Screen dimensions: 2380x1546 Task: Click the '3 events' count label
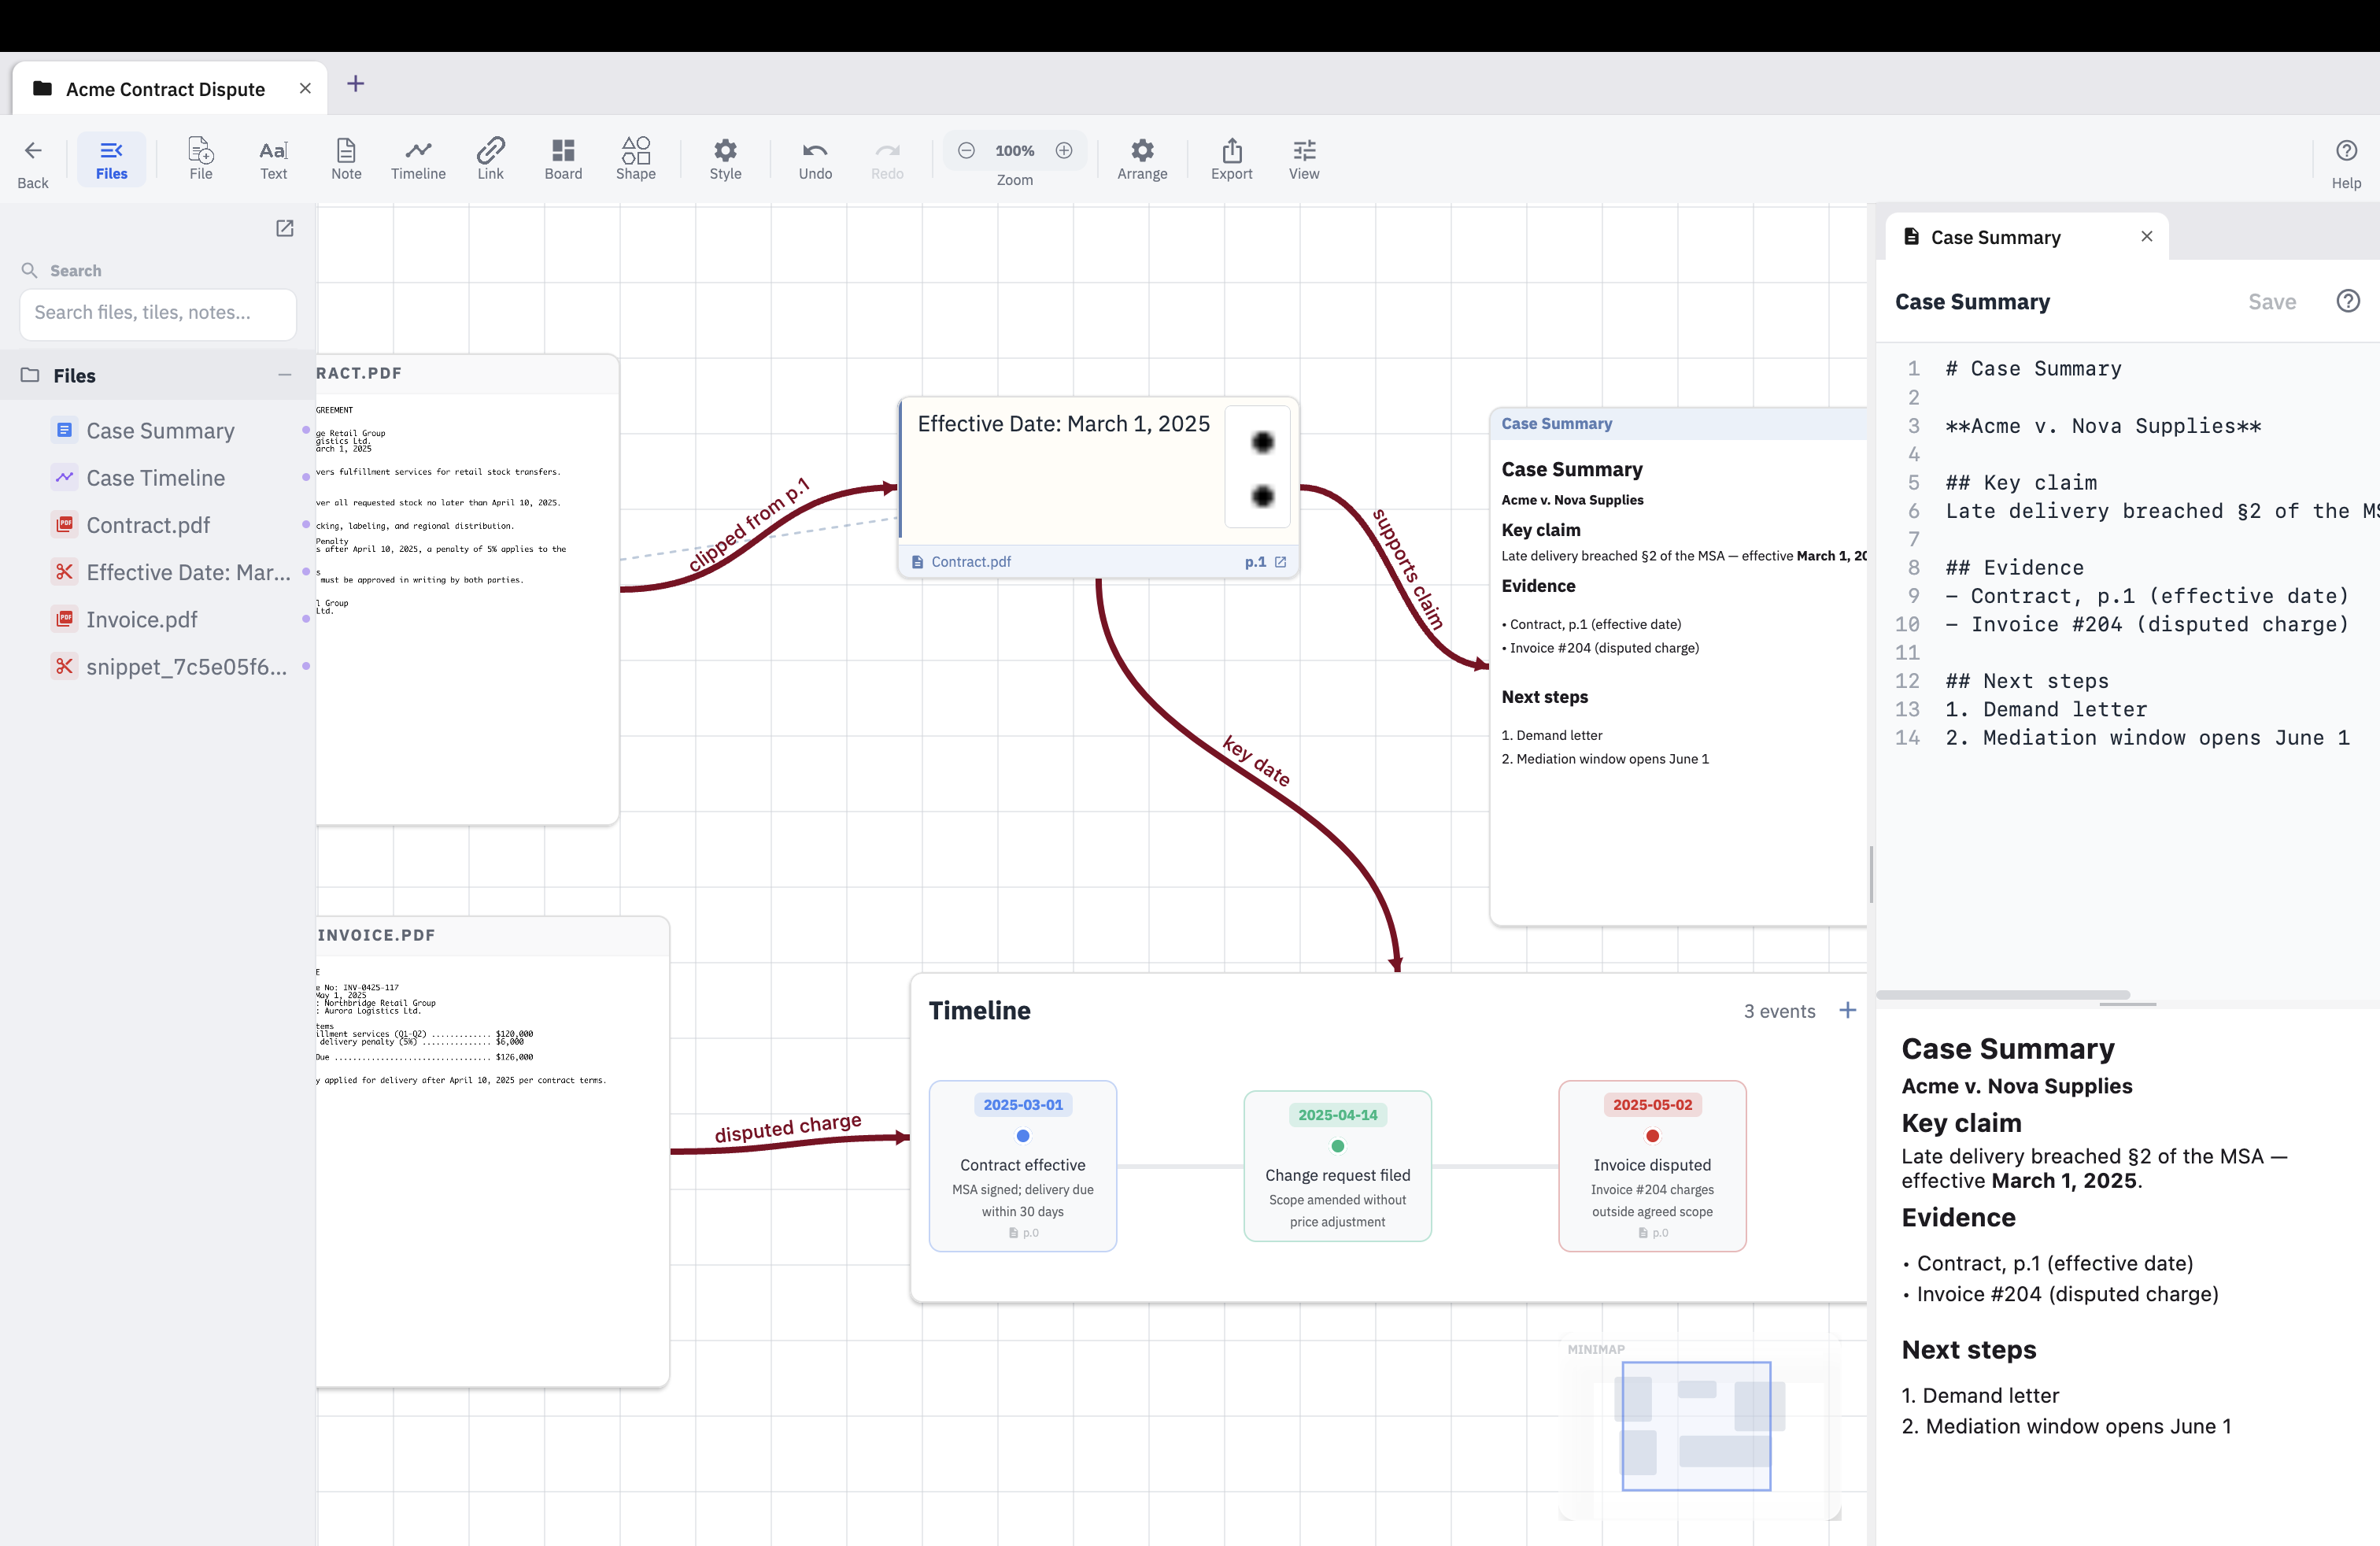[1779, 1011]
